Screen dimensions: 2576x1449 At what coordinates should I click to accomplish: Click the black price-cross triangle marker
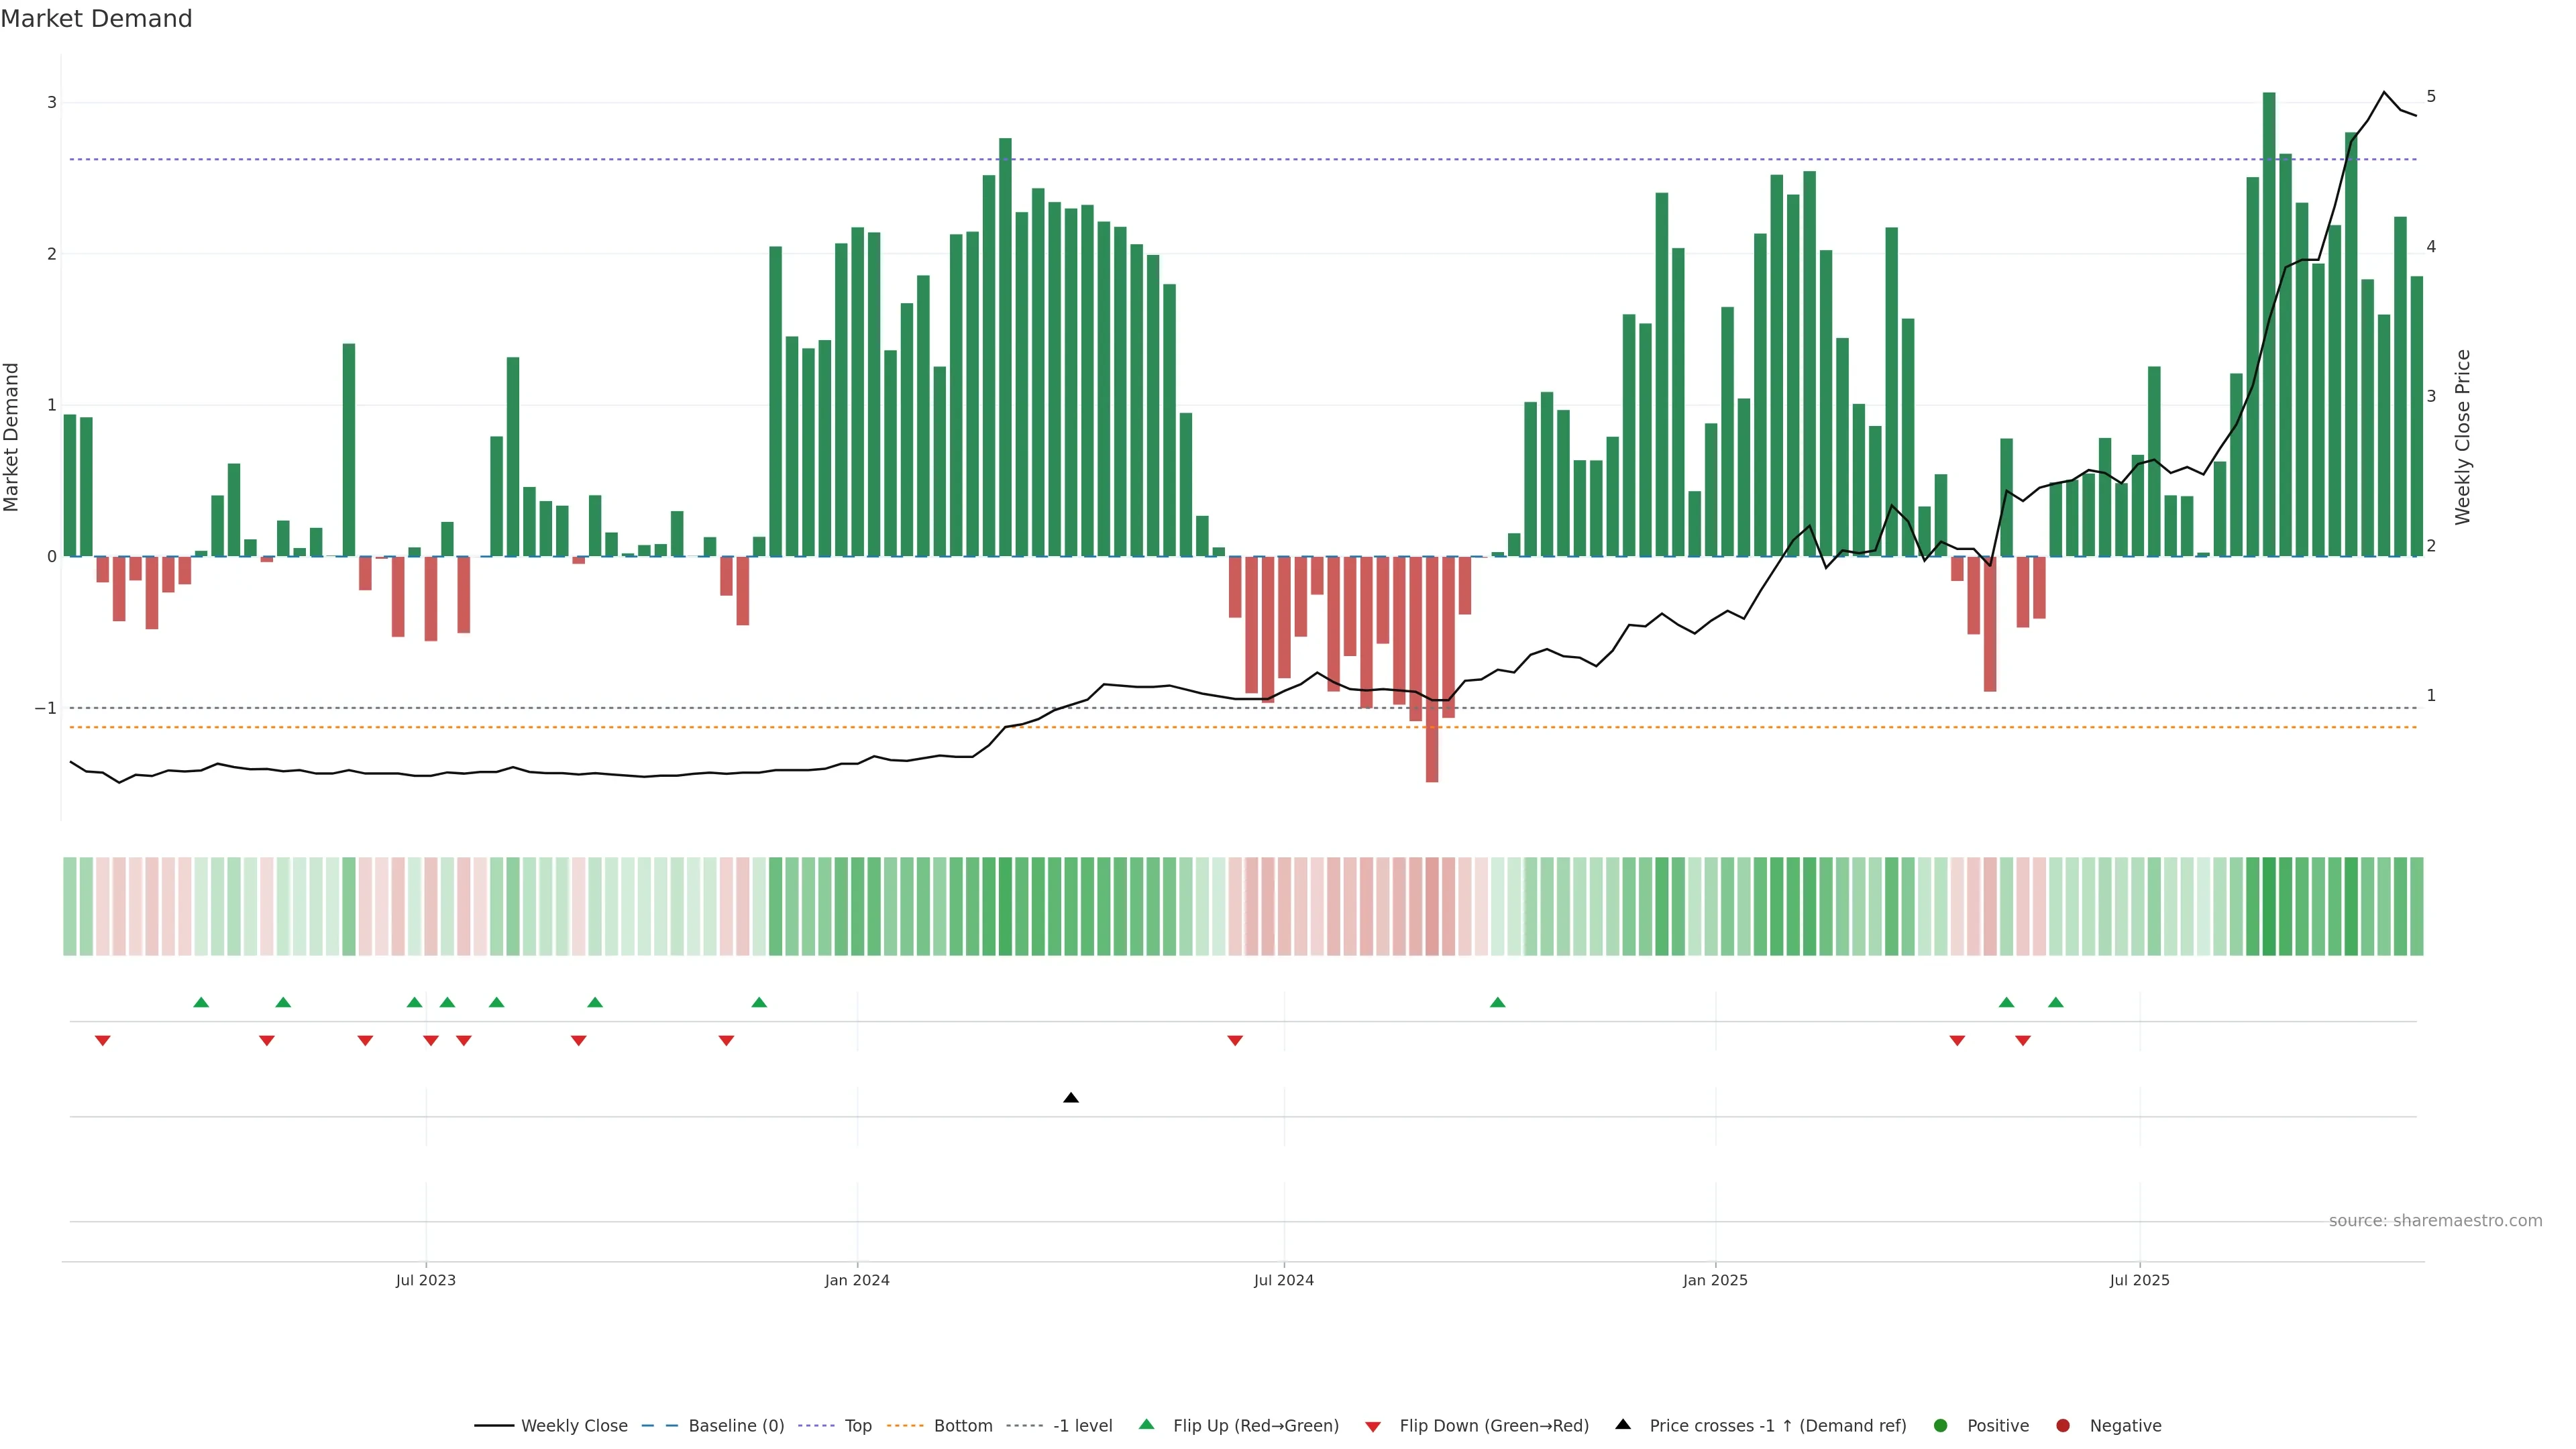[1071, 1098]
